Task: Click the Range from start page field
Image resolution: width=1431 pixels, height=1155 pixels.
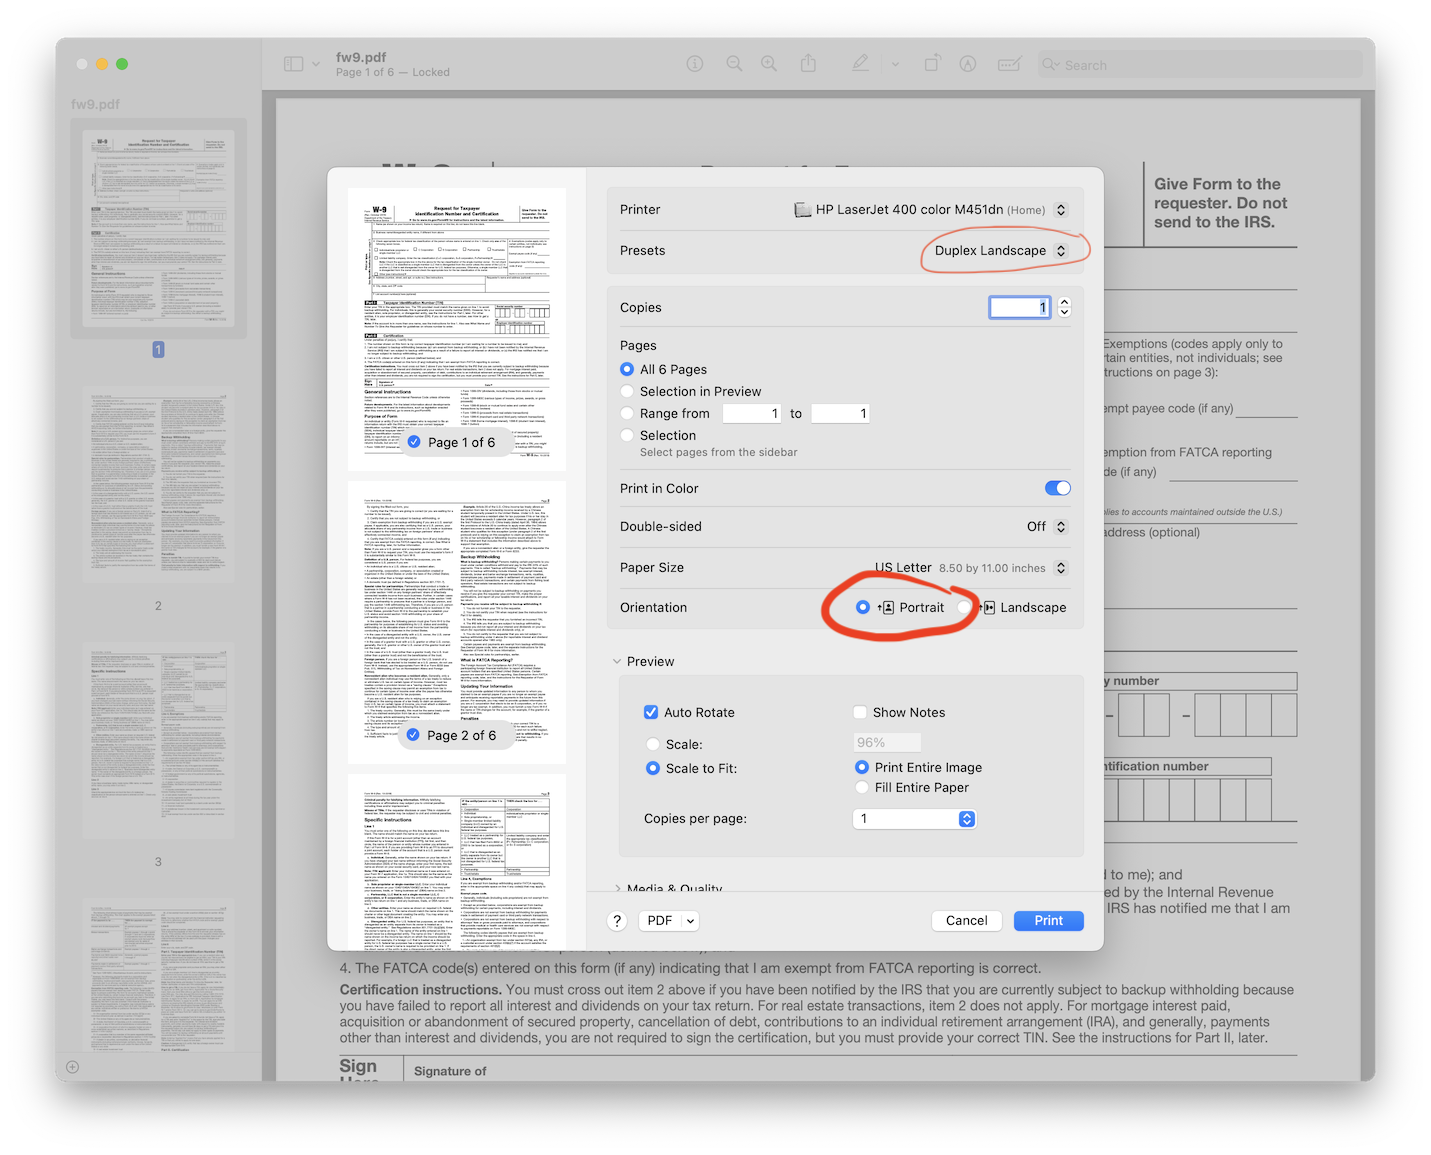Action: [752, 413]
